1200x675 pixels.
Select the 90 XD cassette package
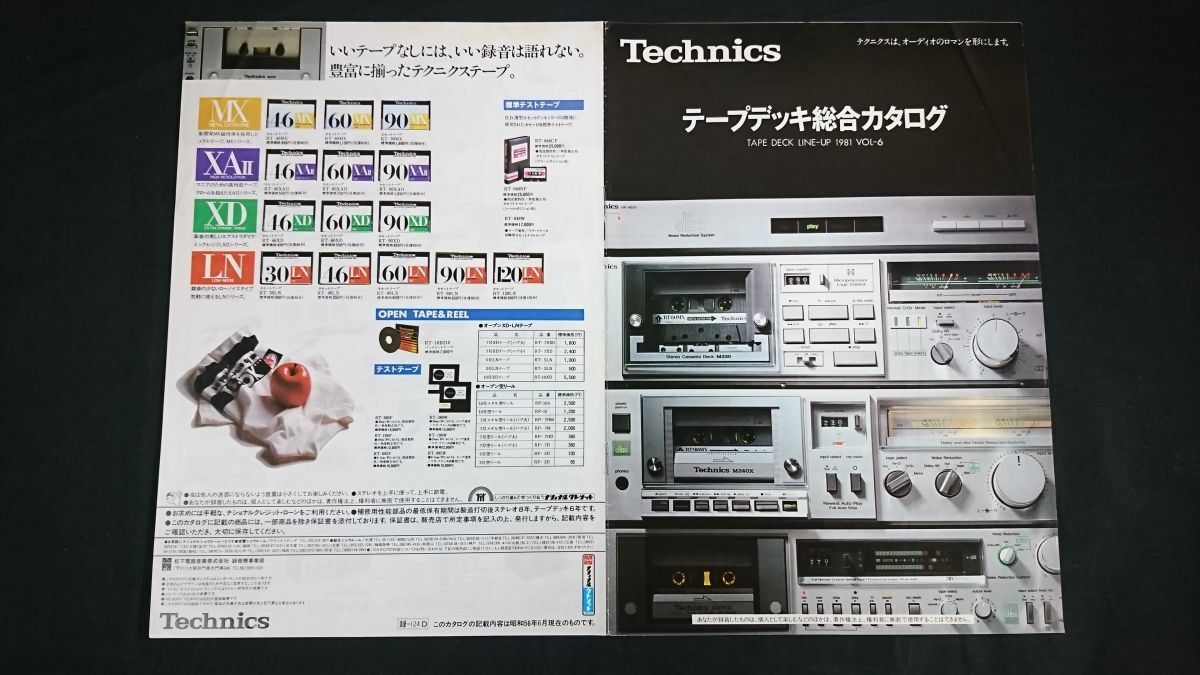point(406,218)
